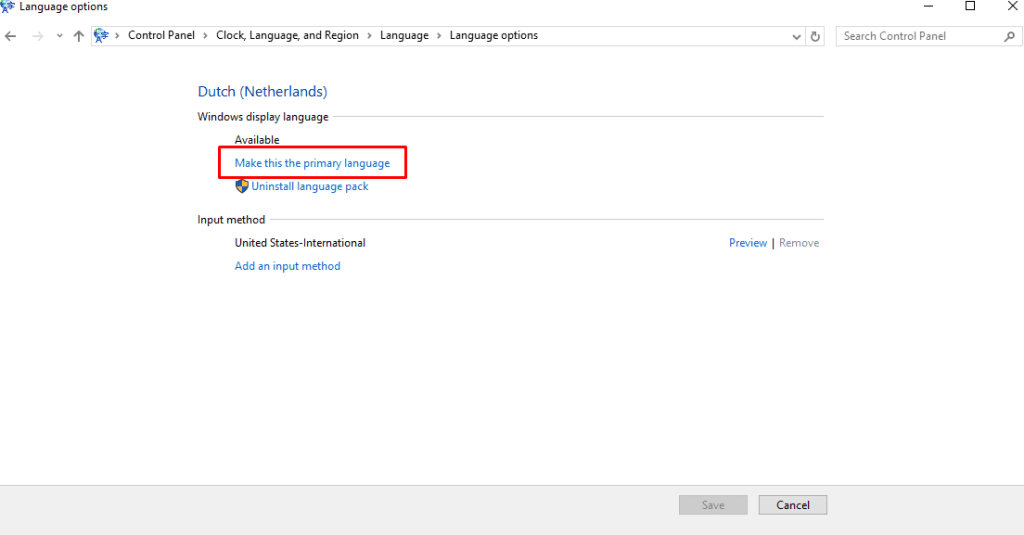Click the Windows display language label
Screen dimensions: 1024x535
point(263,117)
